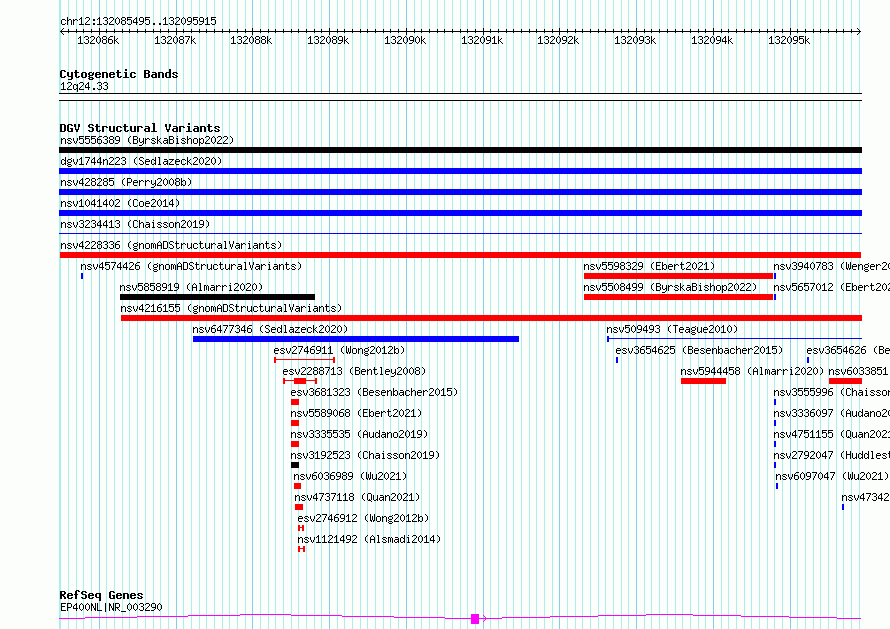
Task: Click the nsv5657012 Ebert label
Action: click(x=831, y=287)
